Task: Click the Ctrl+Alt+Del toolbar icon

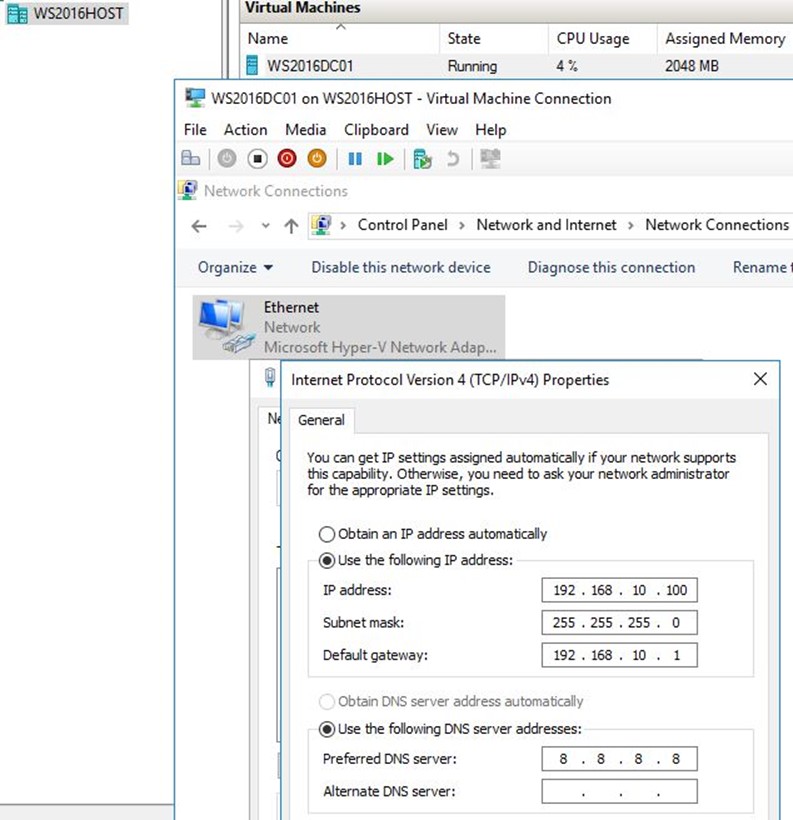Action: 190,158
